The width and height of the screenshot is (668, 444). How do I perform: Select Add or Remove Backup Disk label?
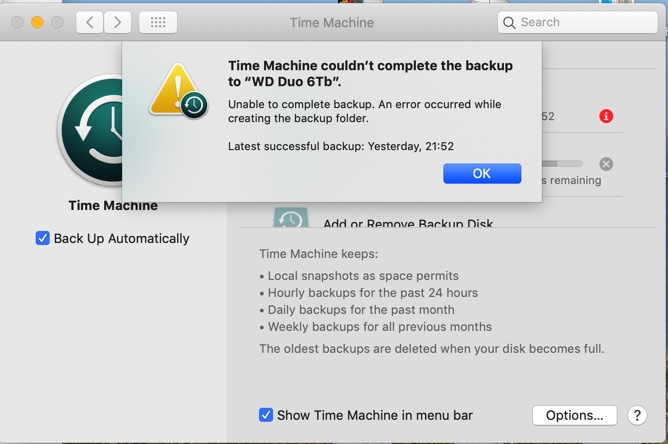tap(408, 224)
